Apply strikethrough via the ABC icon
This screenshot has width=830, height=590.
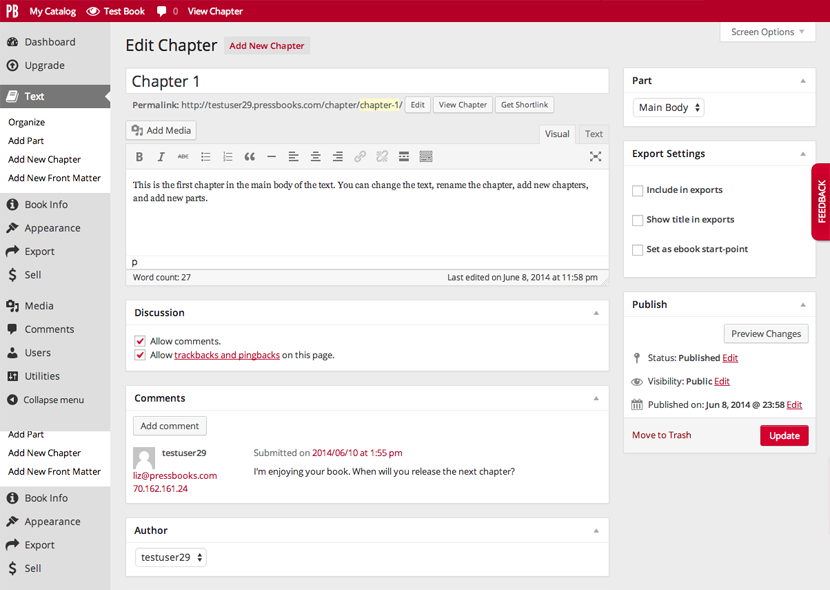pos(183,157)
